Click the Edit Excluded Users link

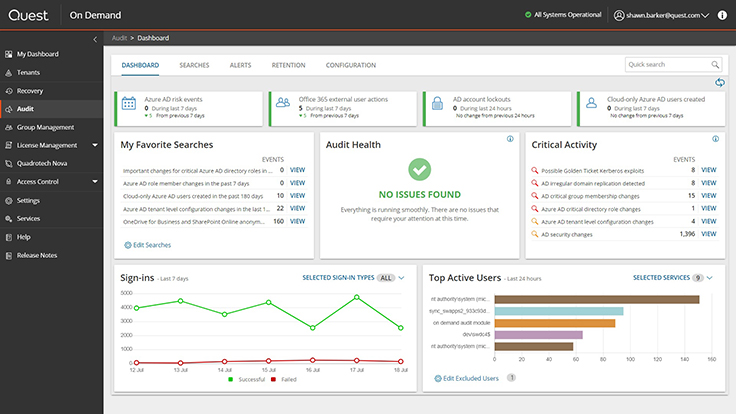click(x=467, y=378)
